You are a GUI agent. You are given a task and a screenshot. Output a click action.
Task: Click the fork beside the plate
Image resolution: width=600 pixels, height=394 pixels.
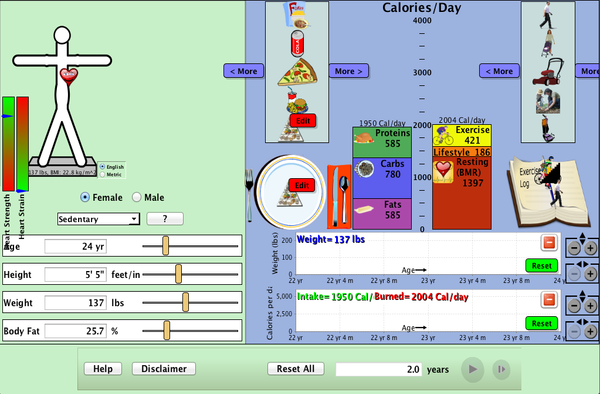point(249,195)
